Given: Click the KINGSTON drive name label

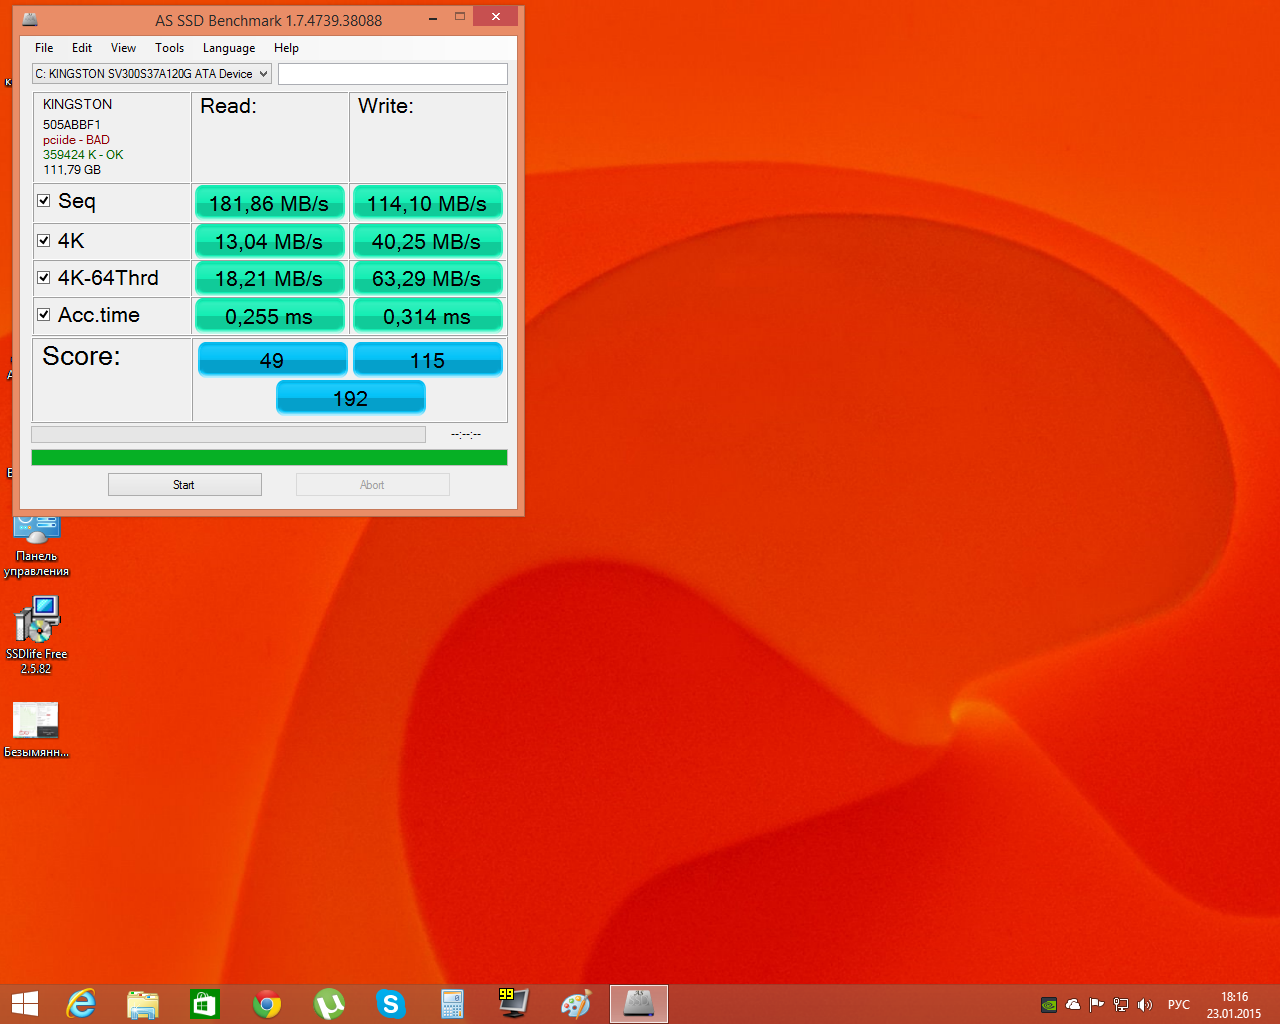Looking at the screenshot, I should coord(77,104).
